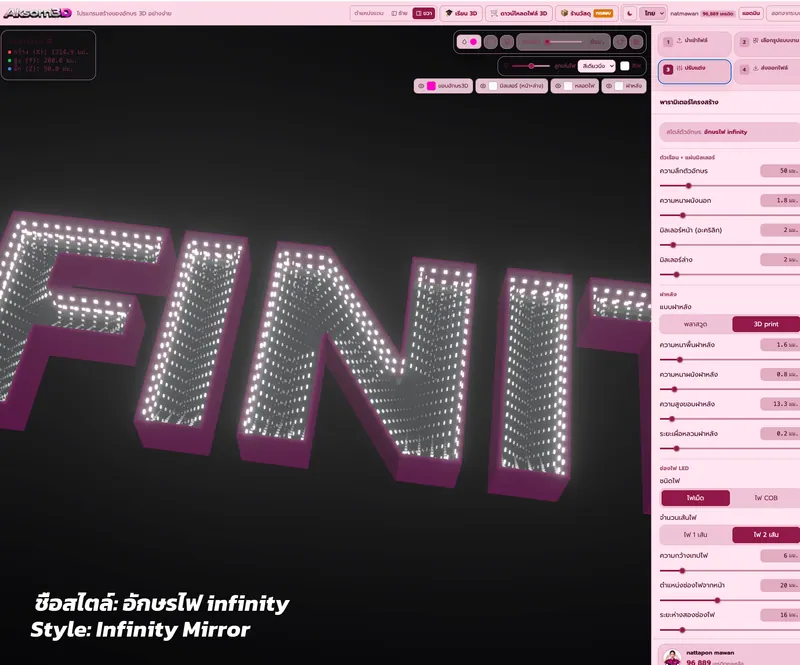Image resolution: width=800 pixels, height=665 pixels.
Task: Adjust ตำแหน่งช่องไฟจากหน้า slider
Action: tap(730, 600)
